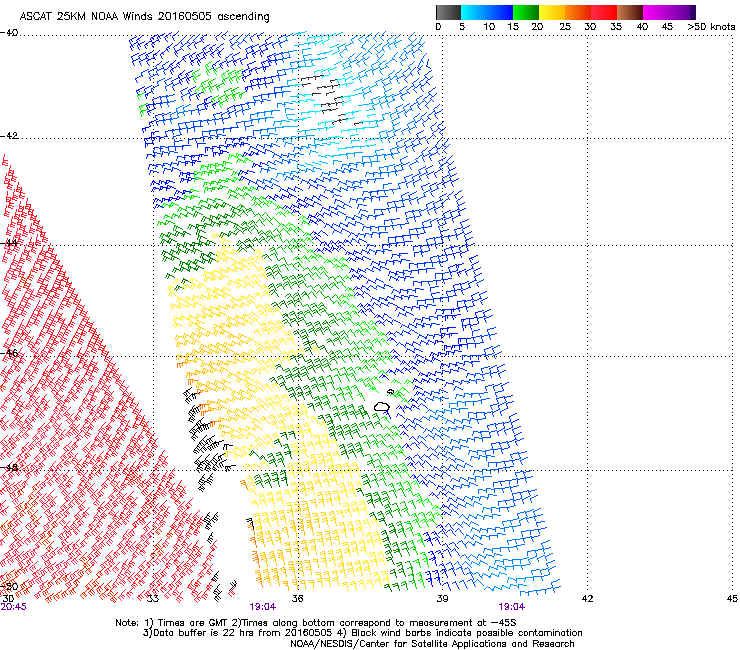
Task: Click the "-48" latitude axis label
Action: [x=9, y=468]
